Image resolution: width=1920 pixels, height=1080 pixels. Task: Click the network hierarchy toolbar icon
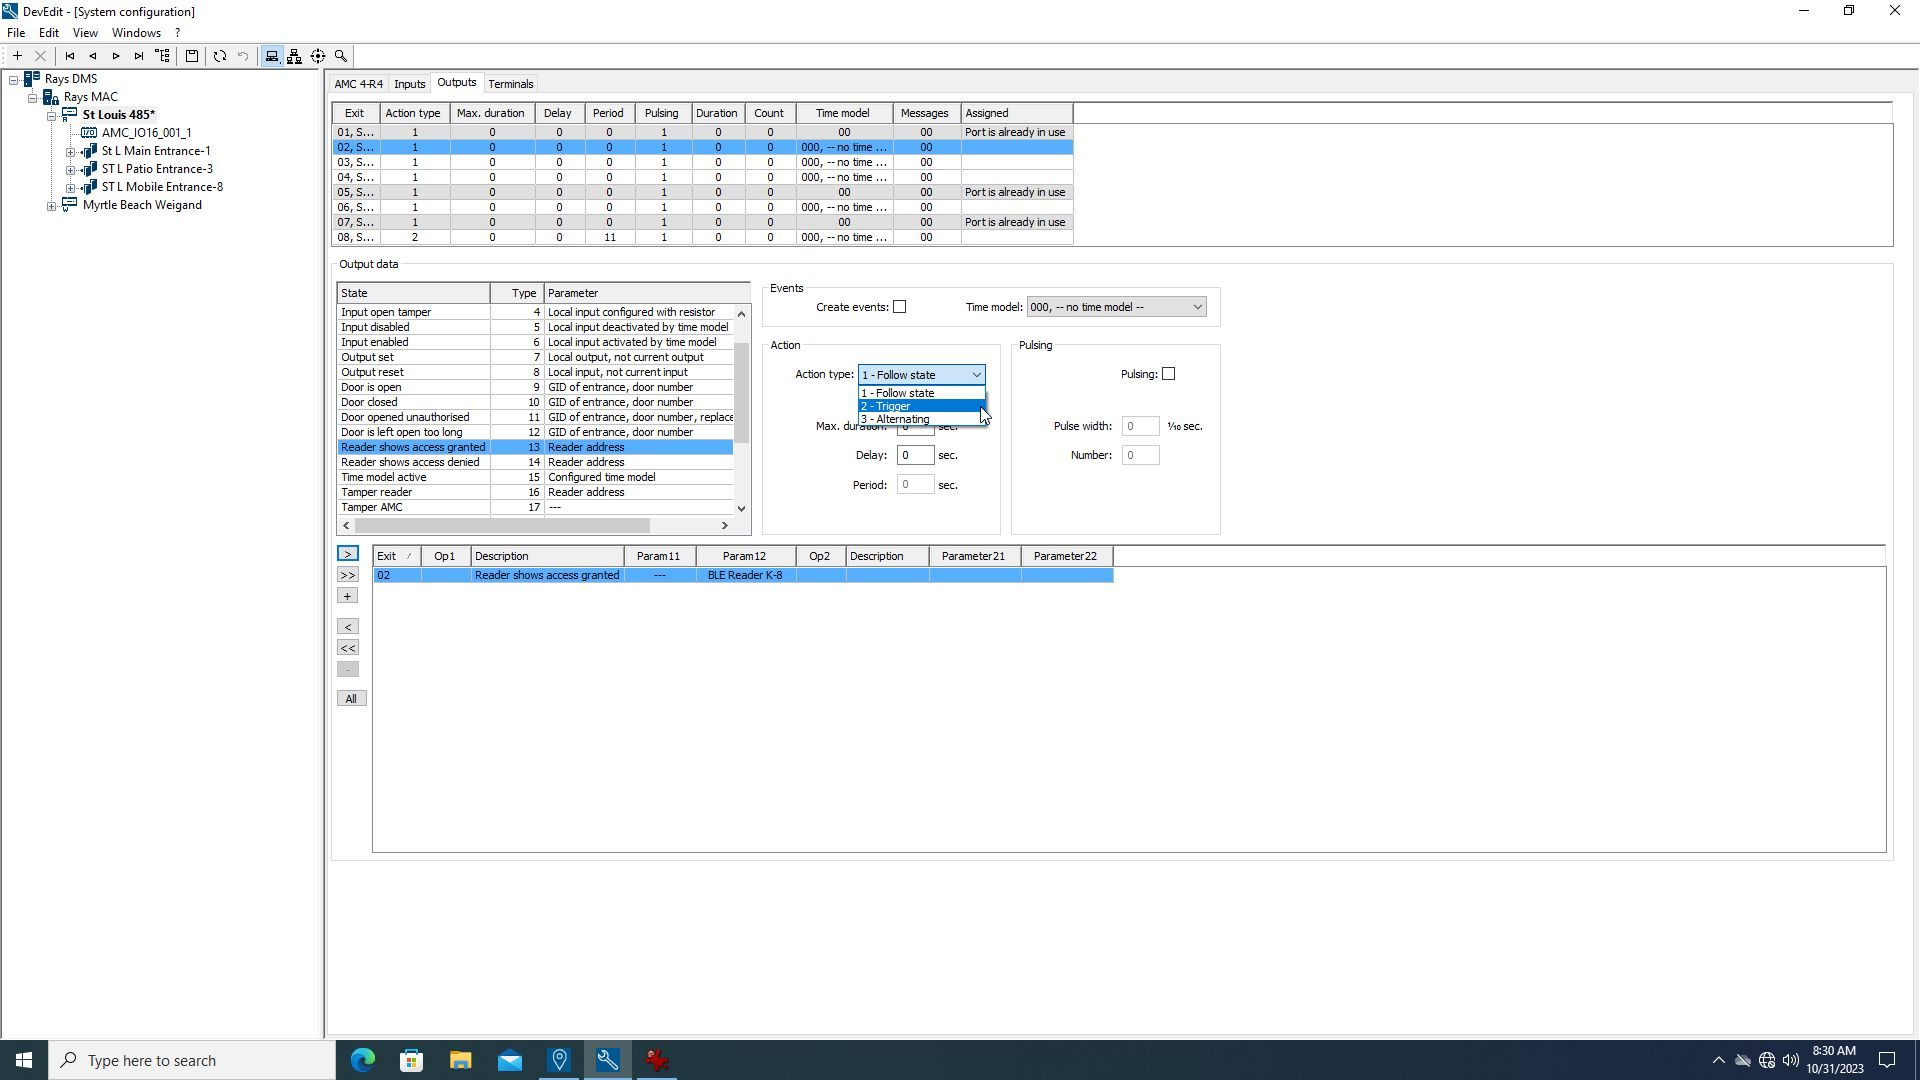[x=294, y=56]
